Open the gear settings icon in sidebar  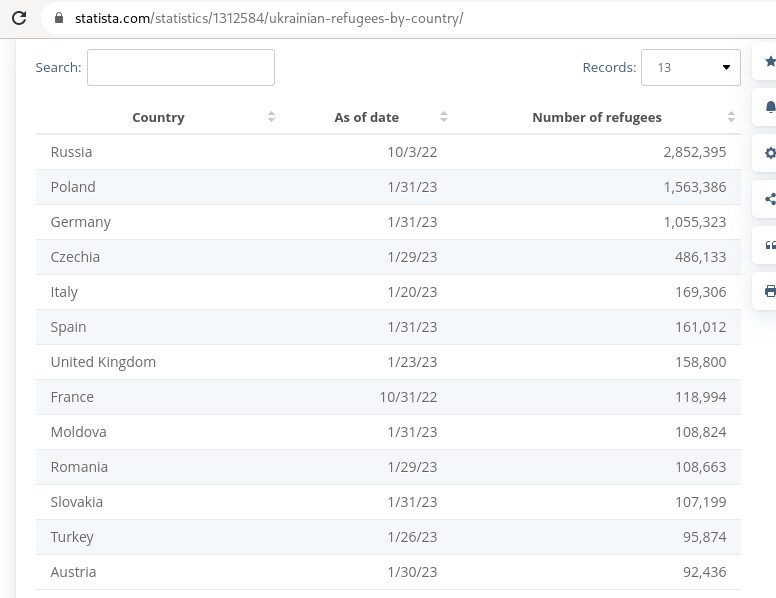[768, 153]
